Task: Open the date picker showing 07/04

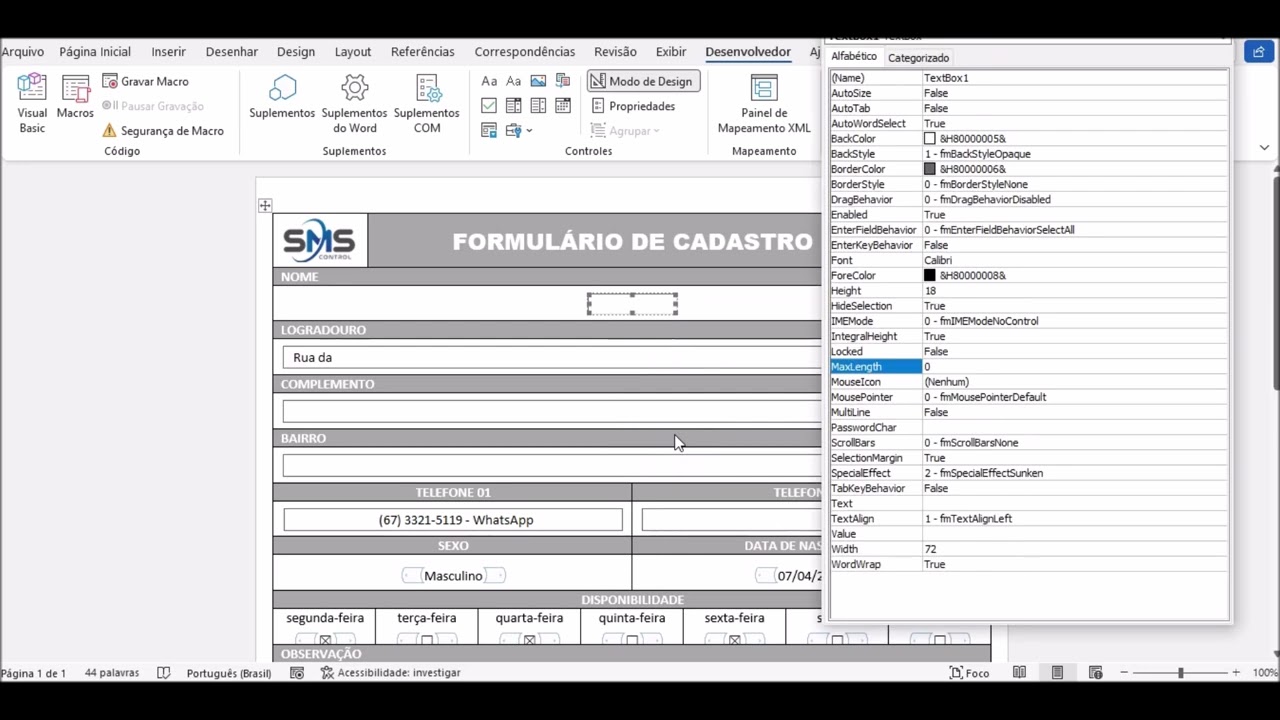Action: point(790,576)
